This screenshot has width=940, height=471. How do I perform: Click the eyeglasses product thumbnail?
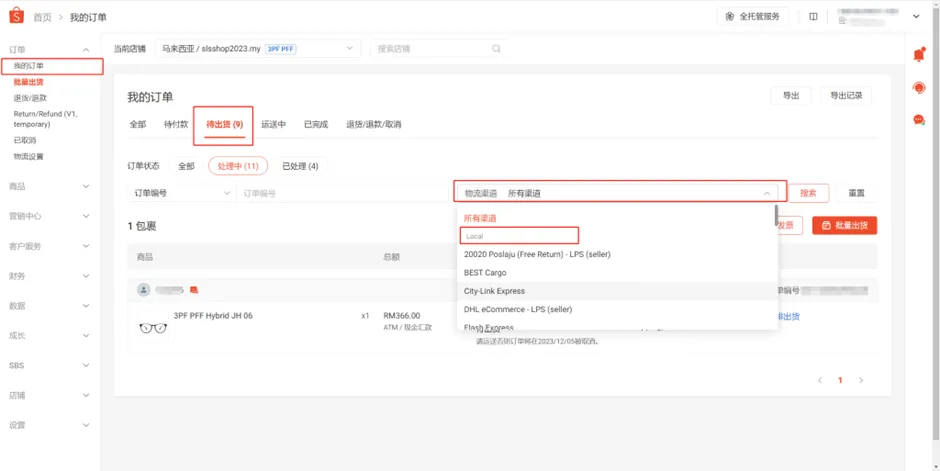coord(153,327)
